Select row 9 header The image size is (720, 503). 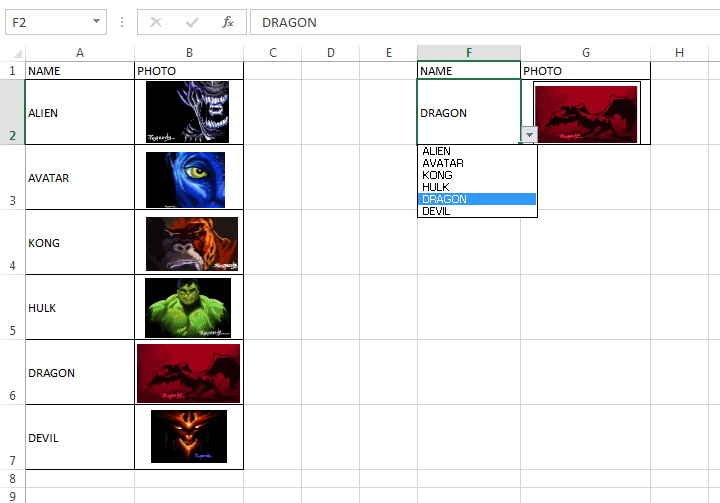12,496
